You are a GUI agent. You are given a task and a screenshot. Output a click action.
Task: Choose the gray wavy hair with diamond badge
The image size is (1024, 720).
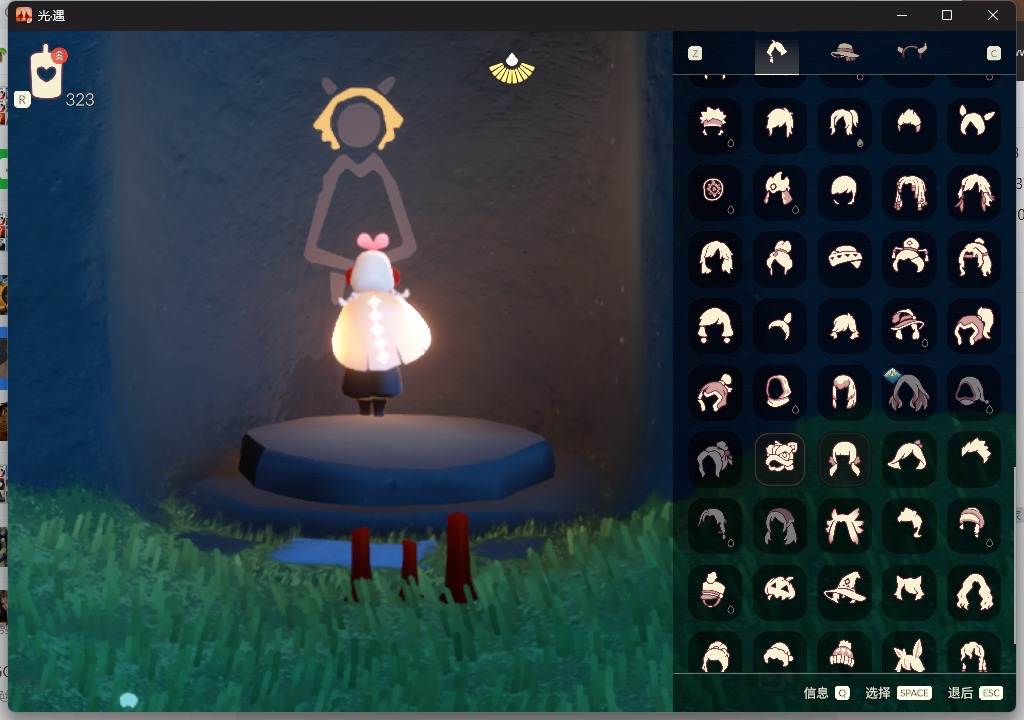pos(908,392)
